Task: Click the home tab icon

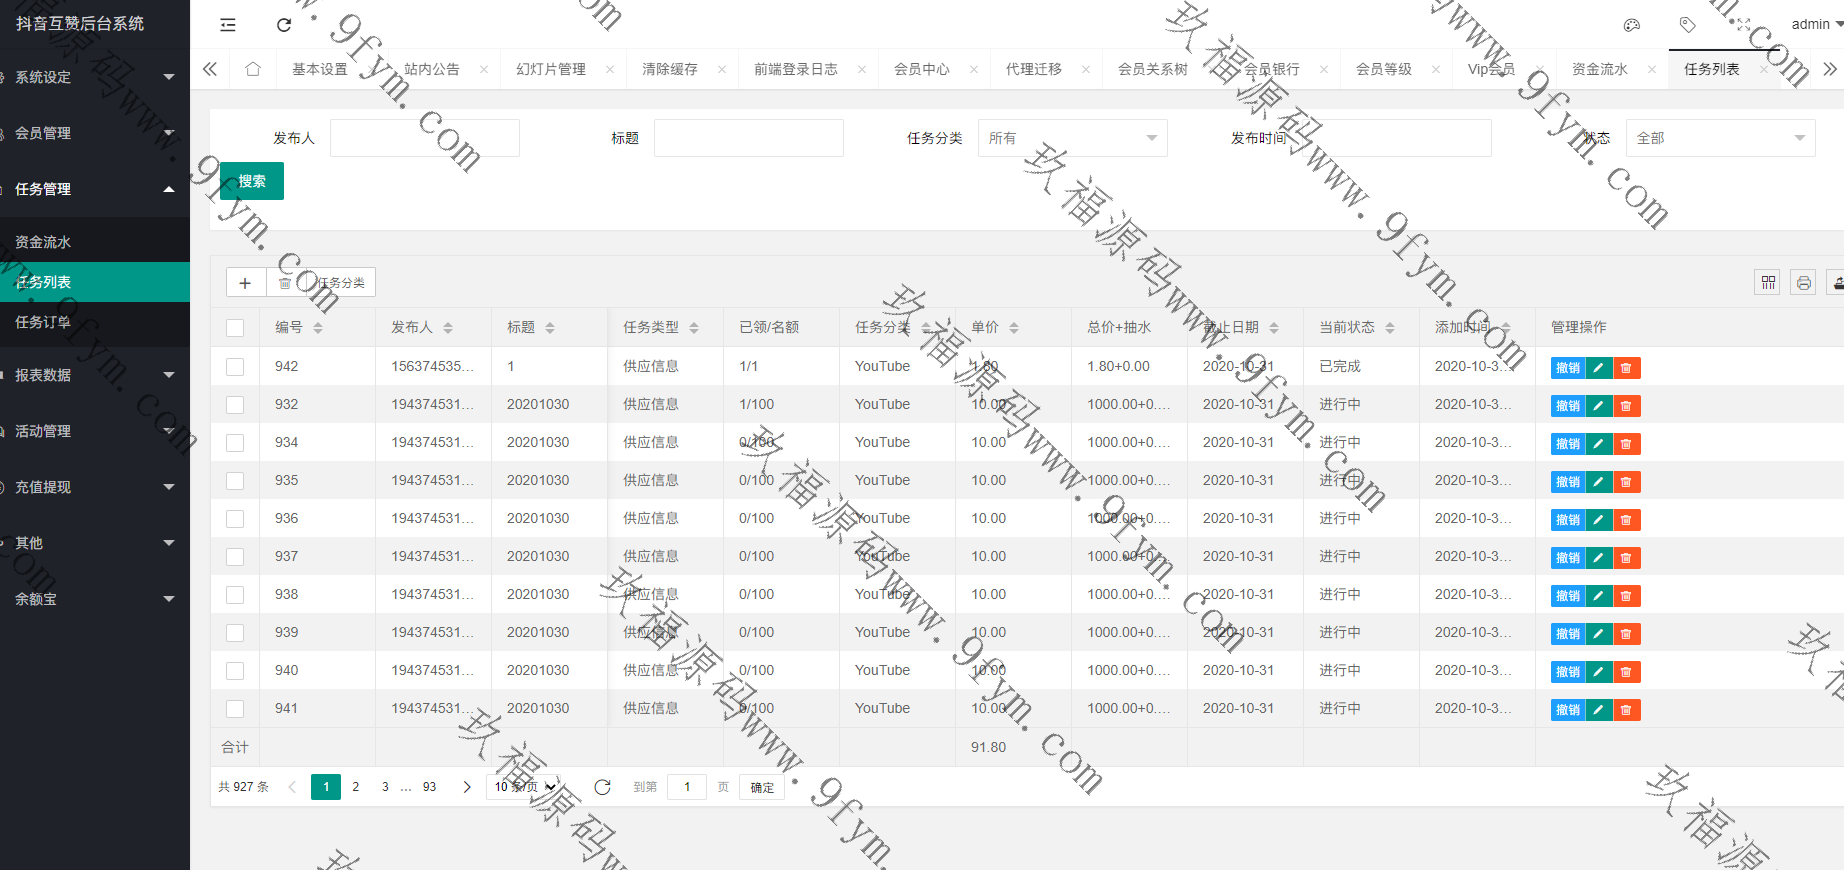Action: point(253,69)
